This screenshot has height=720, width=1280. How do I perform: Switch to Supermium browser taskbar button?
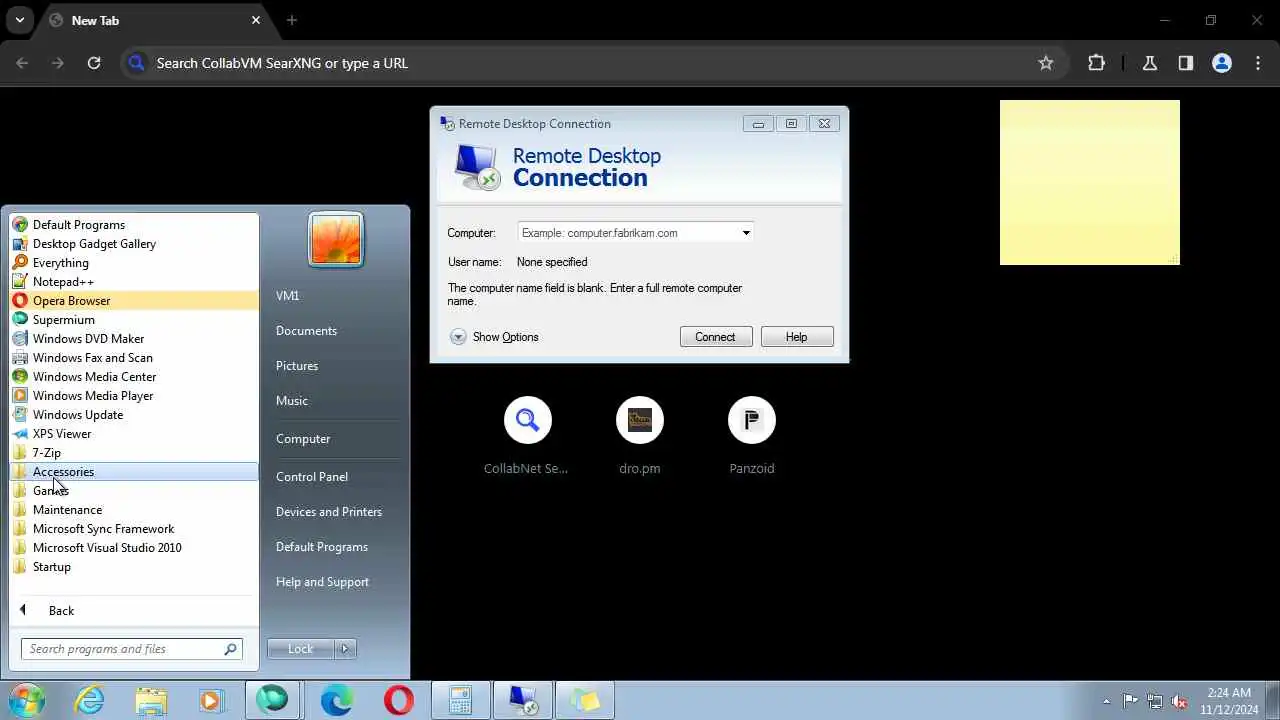[273, 700]
